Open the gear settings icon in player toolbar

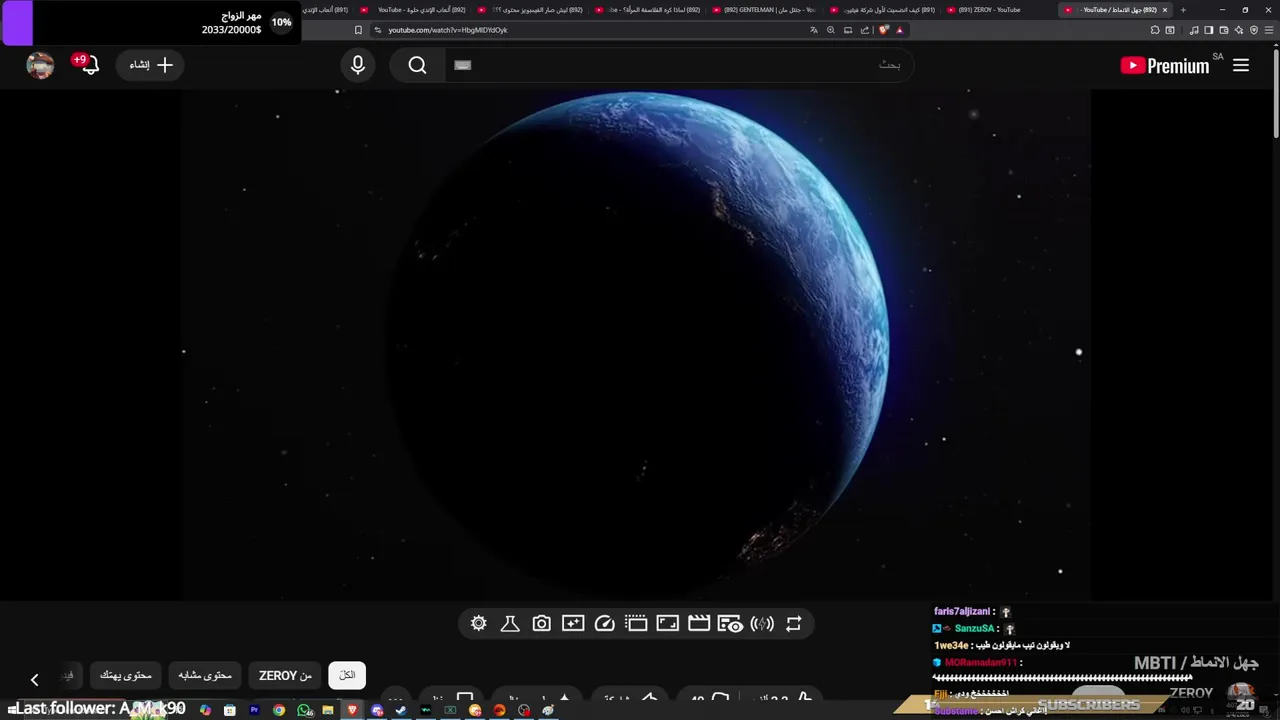[479, 624]
